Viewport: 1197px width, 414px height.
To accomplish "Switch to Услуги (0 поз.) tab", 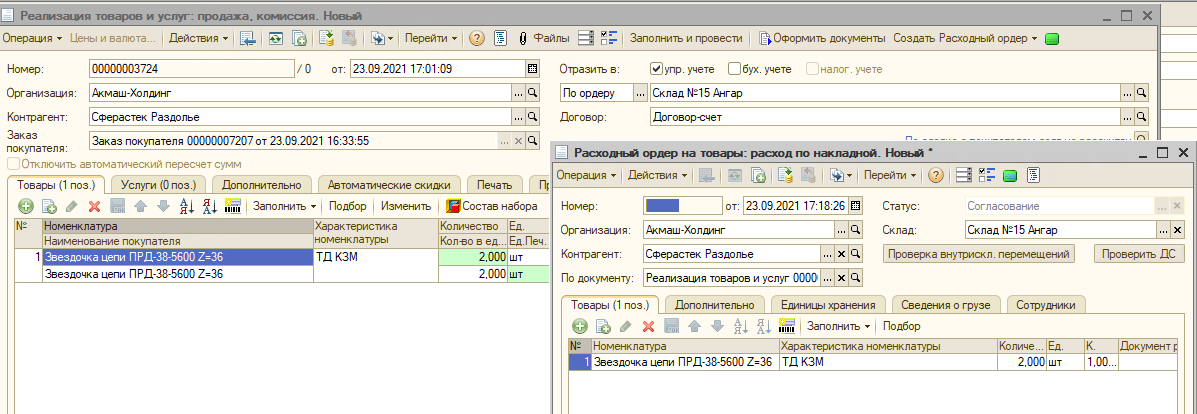I will tap(159, 184).
